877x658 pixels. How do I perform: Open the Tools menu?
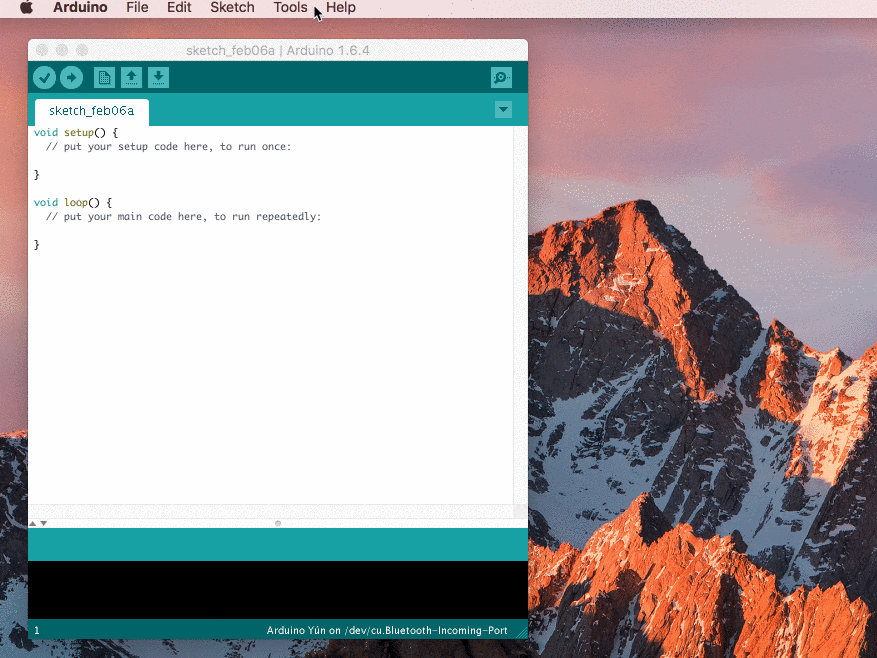coord(290,8)
